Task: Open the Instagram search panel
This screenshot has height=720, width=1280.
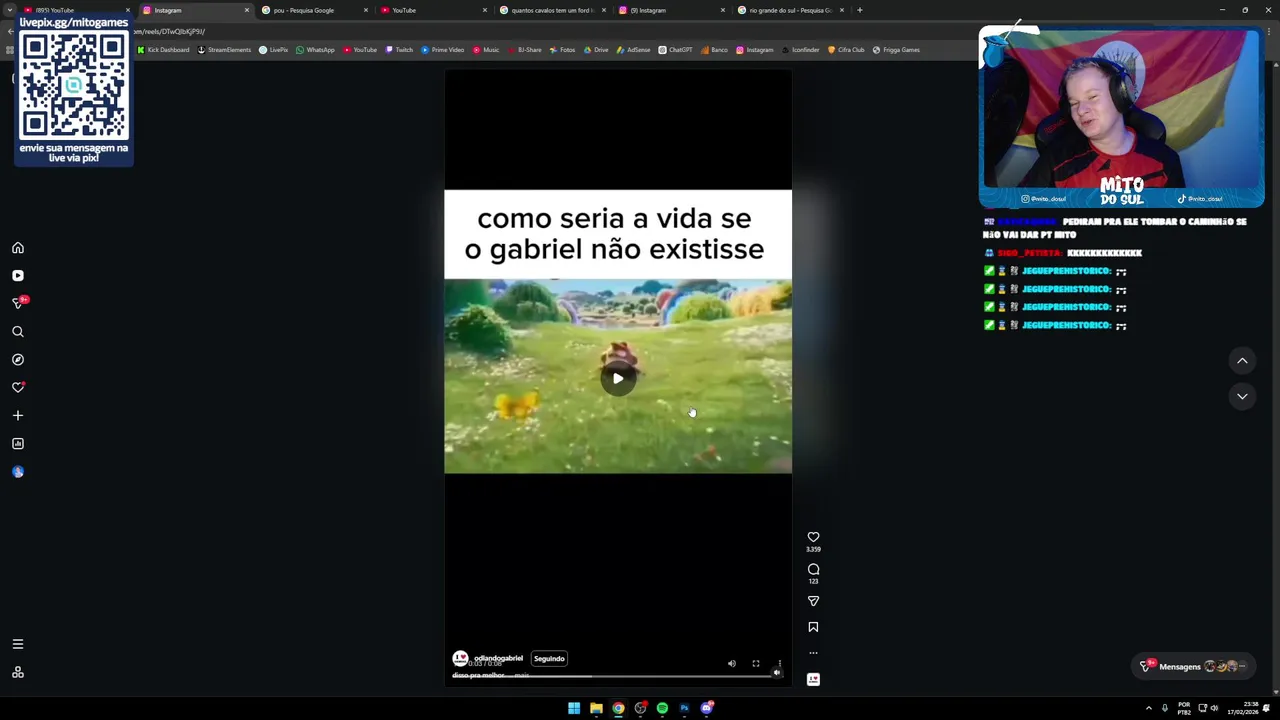Action: coord(18,332)
